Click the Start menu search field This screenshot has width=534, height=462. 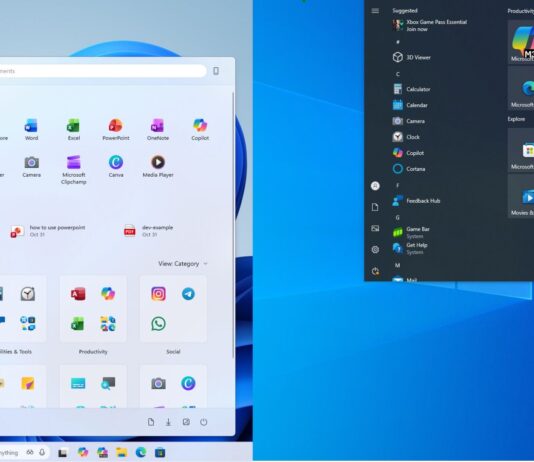click(x=102, y=71)
